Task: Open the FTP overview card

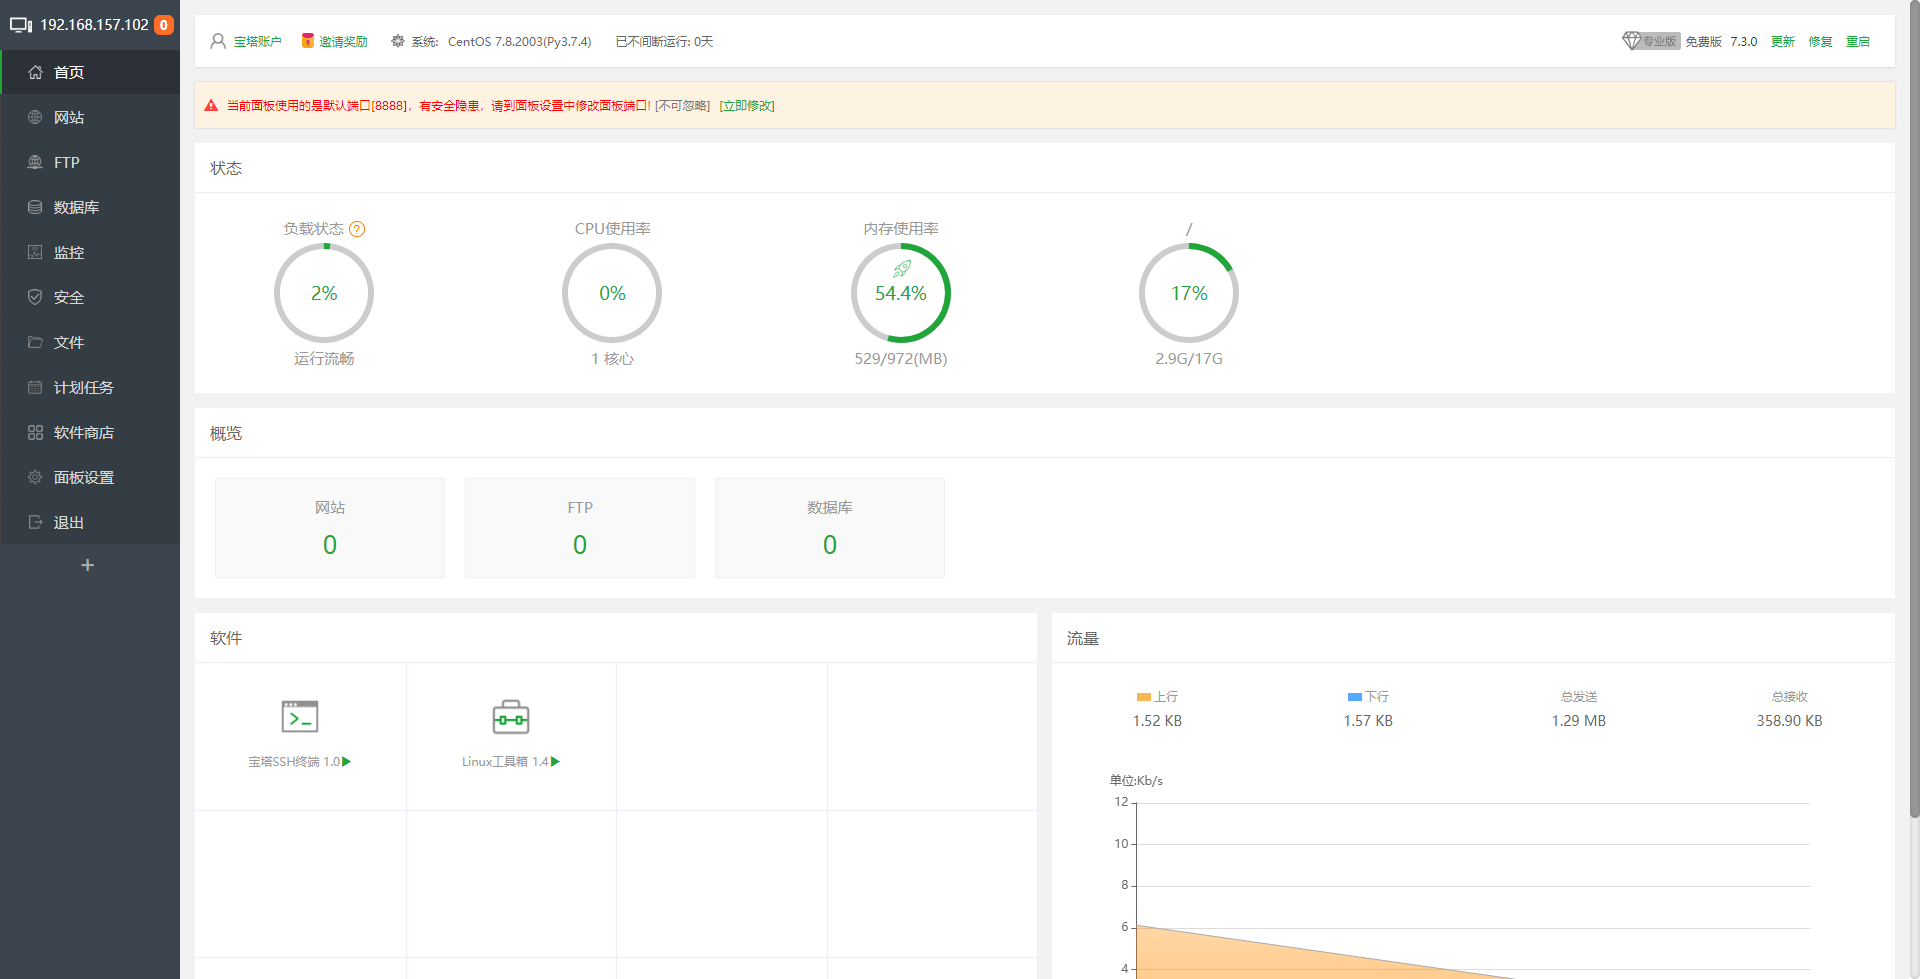Action: (580, 528)
